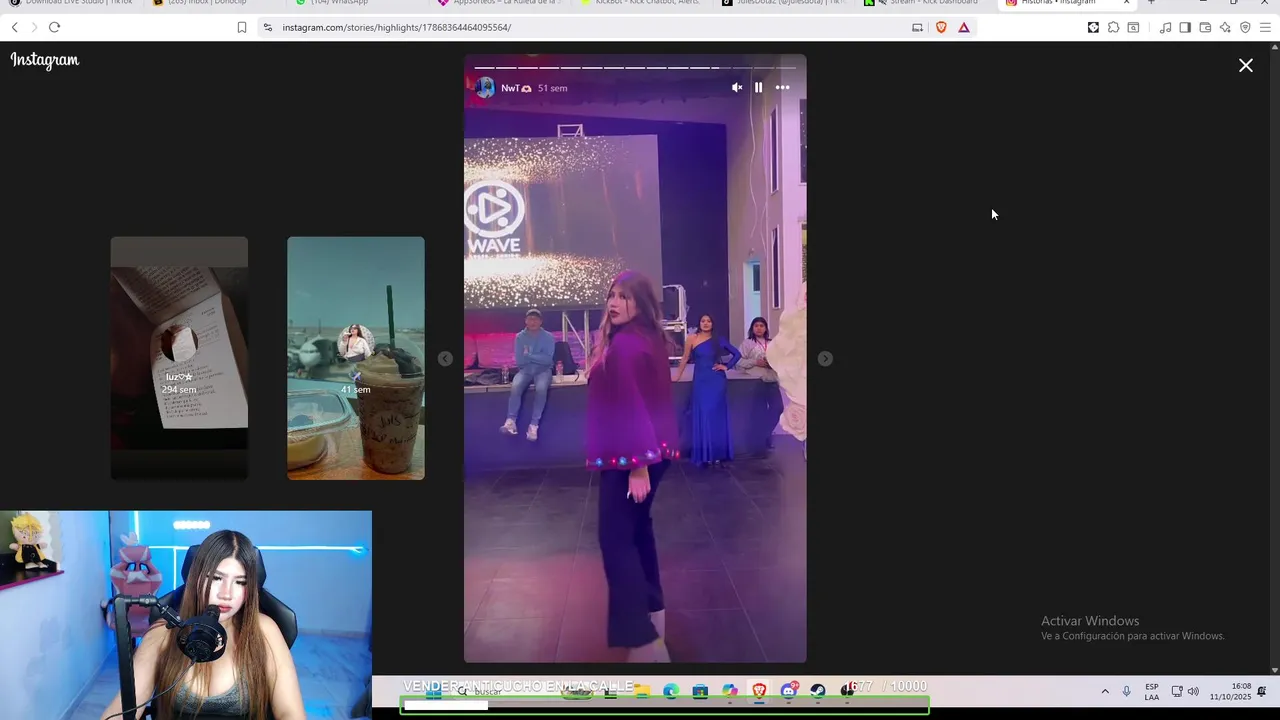Open Microsoft Edge from taskbar

(671, 691)
